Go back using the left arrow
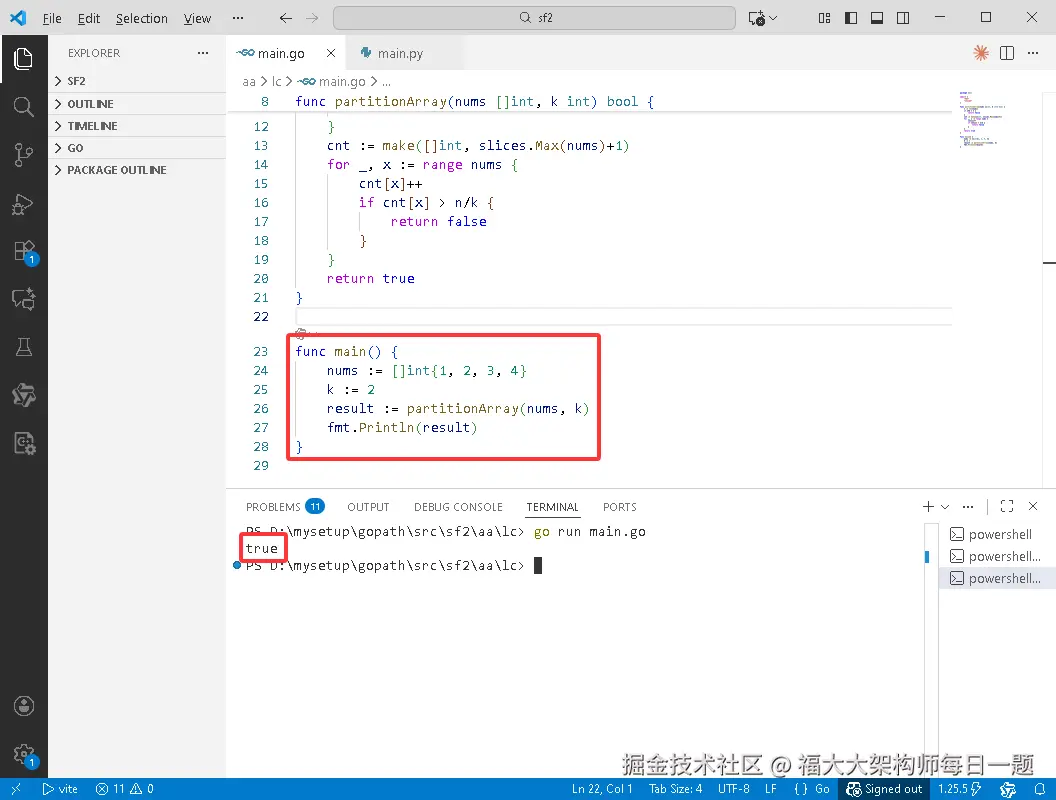Screen dimensions: 1056x800 pyautogui.click(x=286, y=18)
